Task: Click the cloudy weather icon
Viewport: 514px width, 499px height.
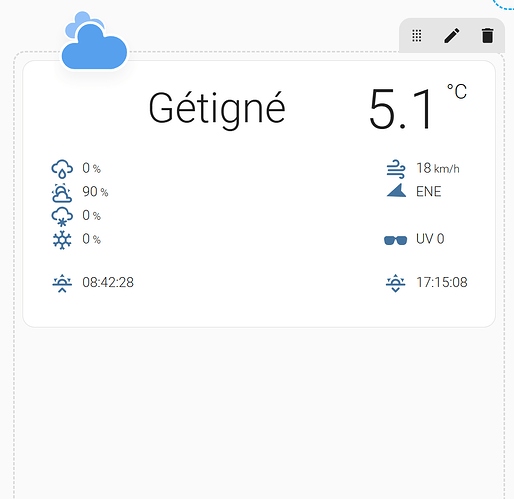Action: coord(95,41)
